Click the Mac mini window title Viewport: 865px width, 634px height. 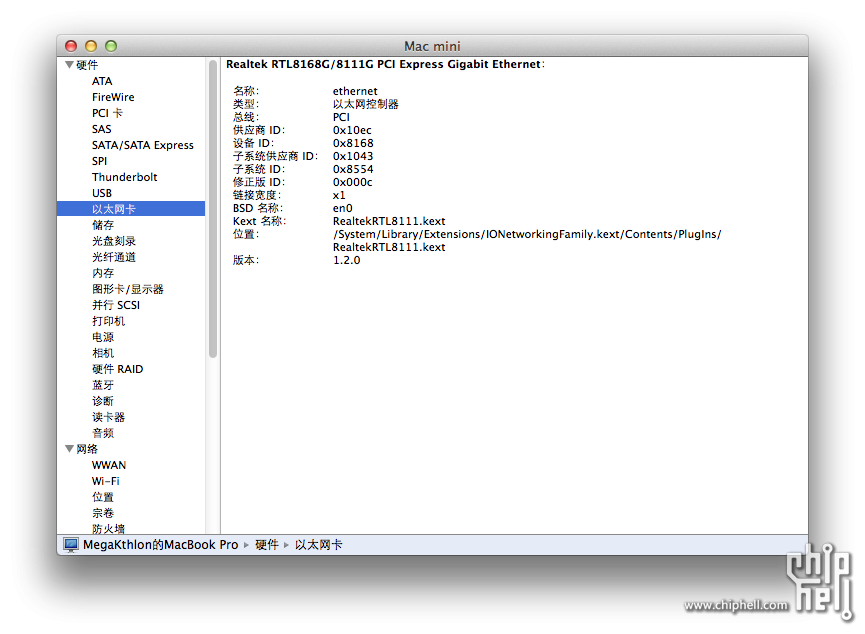(432, 46)
